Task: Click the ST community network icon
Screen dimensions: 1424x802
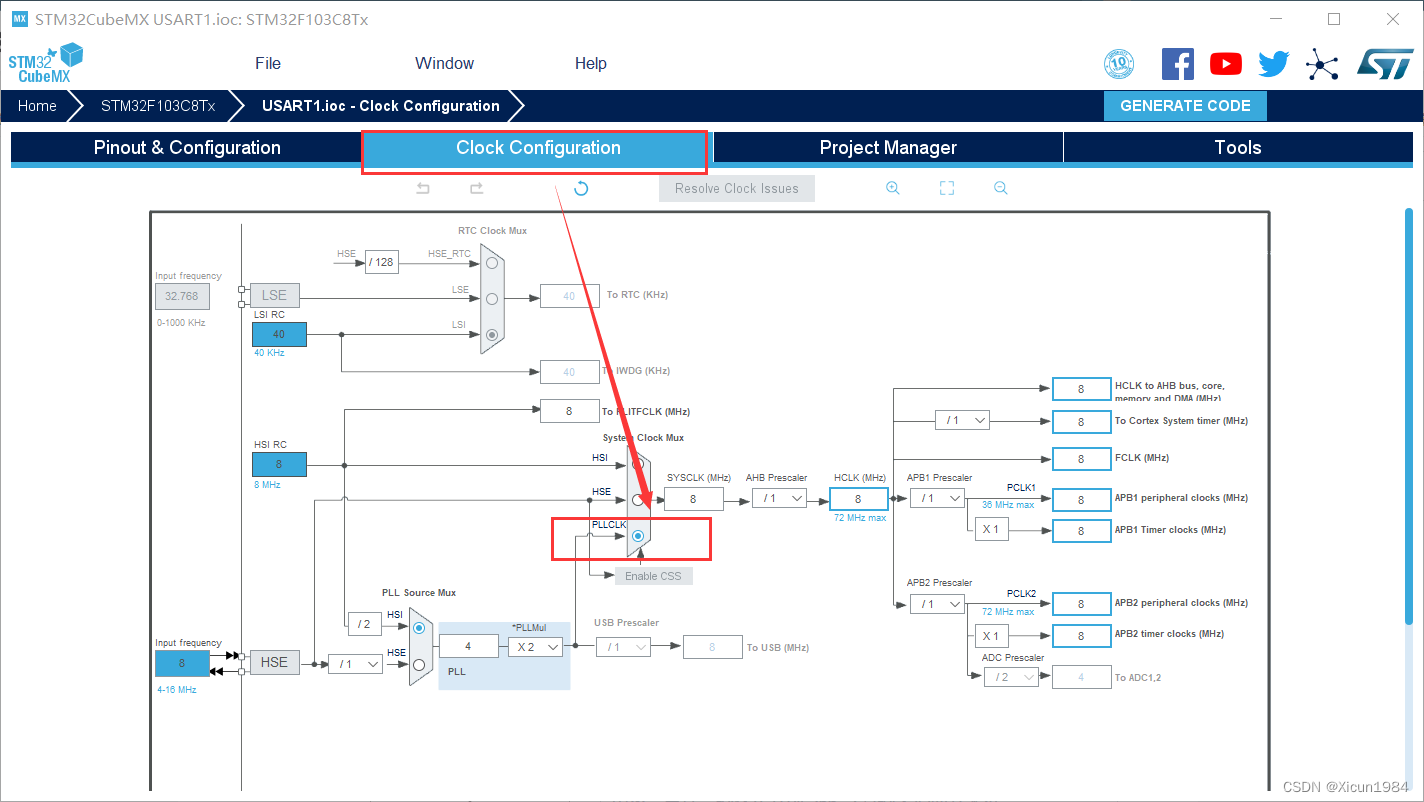Action: point(1322,64)
